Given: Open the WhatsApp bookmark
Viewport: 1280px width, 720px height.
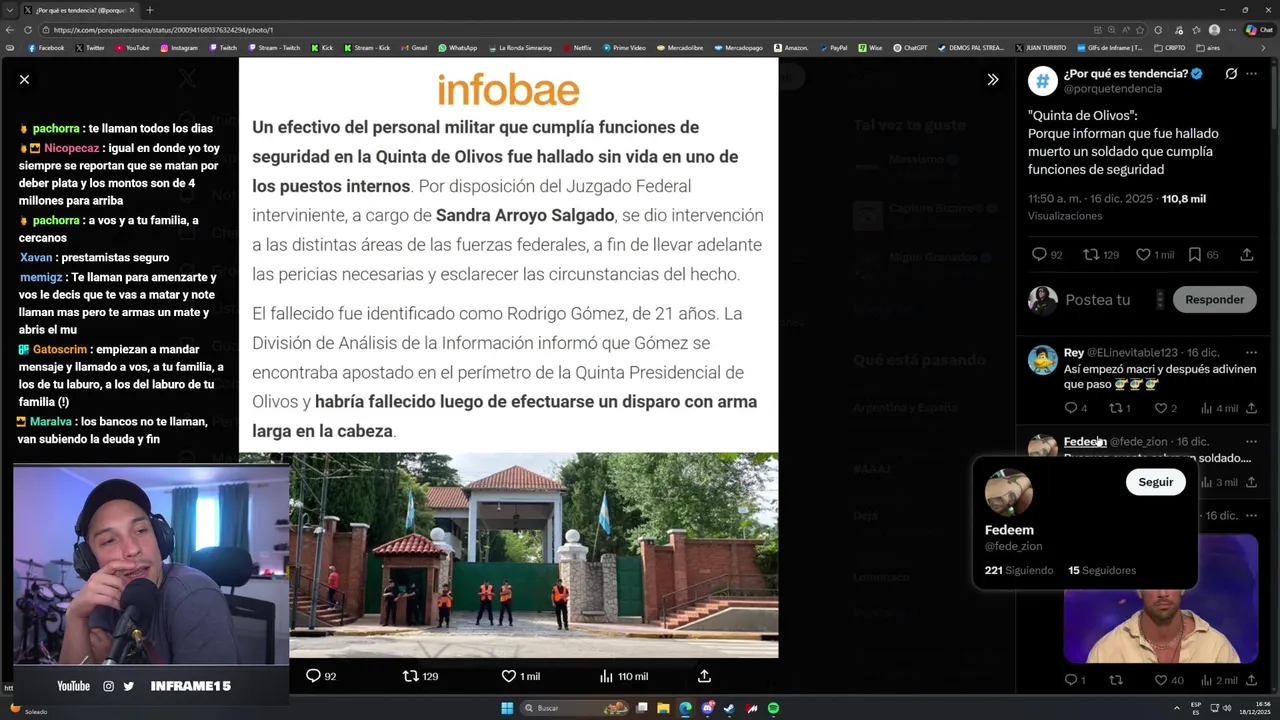Looking at the screenshot, I should (x=457, y=48).
